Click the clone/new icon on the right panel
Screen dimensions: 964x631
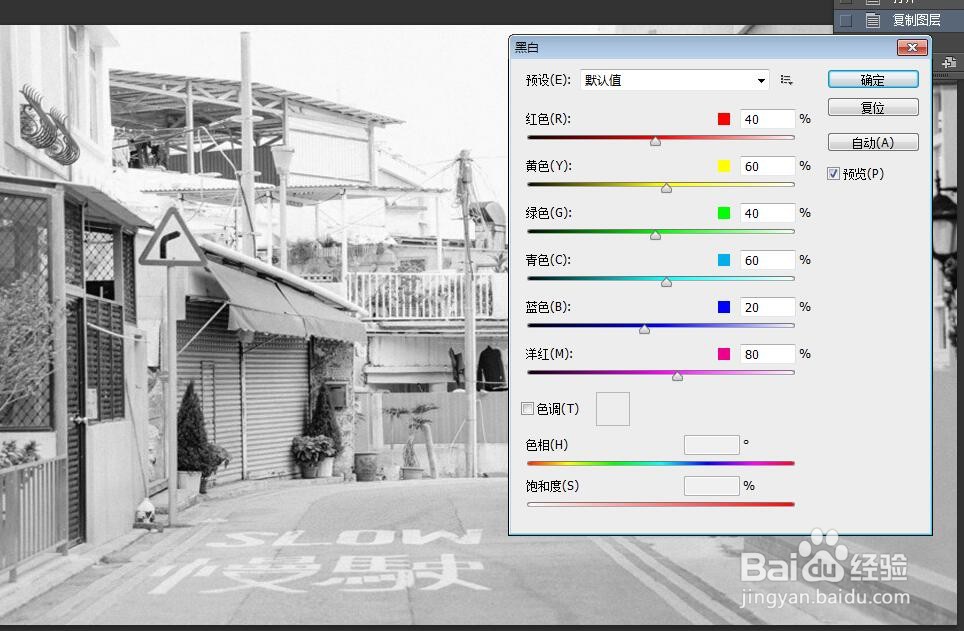point(948,62)
